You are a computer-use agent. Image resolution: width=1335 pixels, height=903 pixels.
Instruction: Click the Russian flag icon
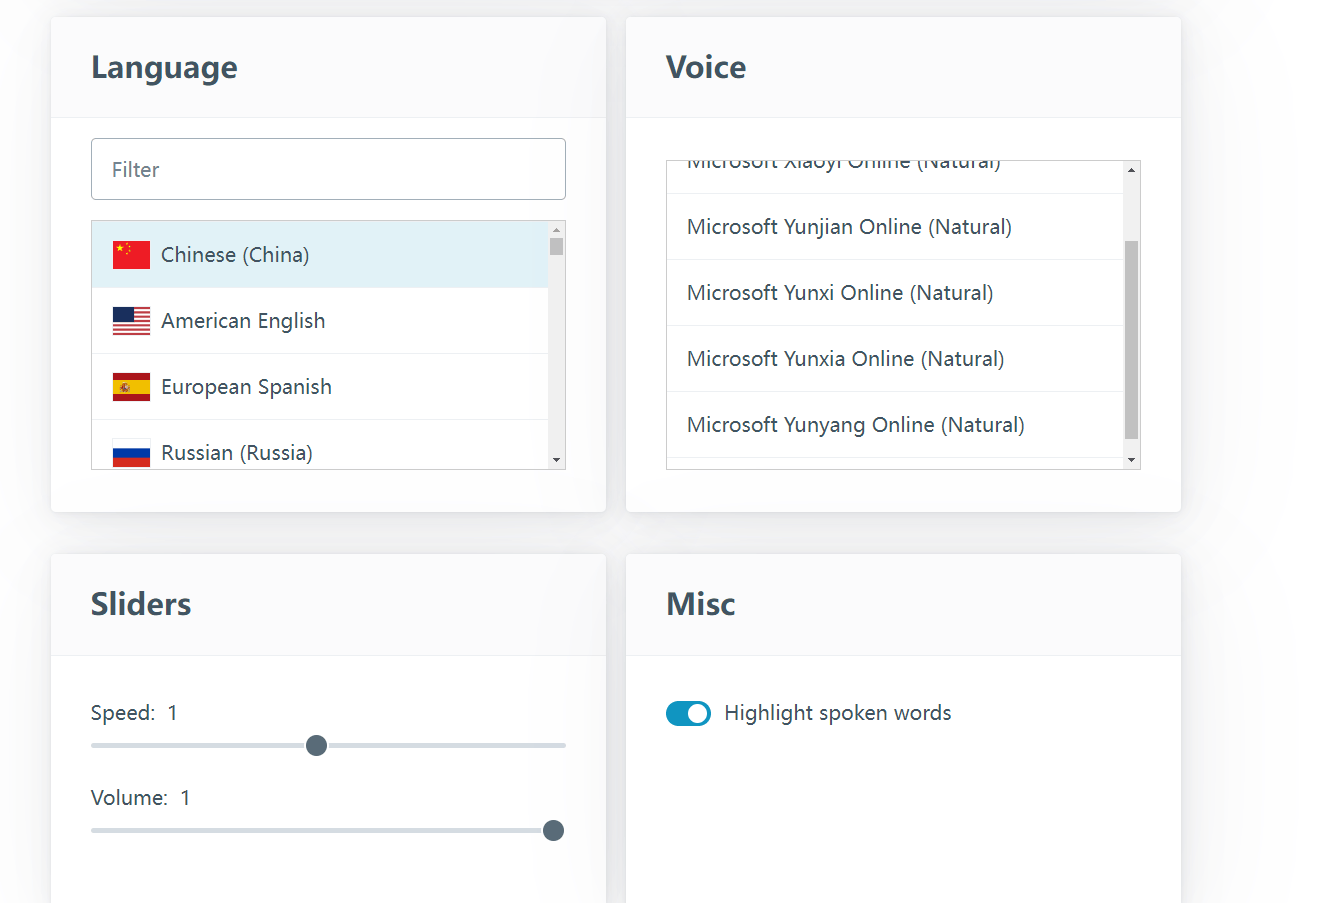(131, 452)
